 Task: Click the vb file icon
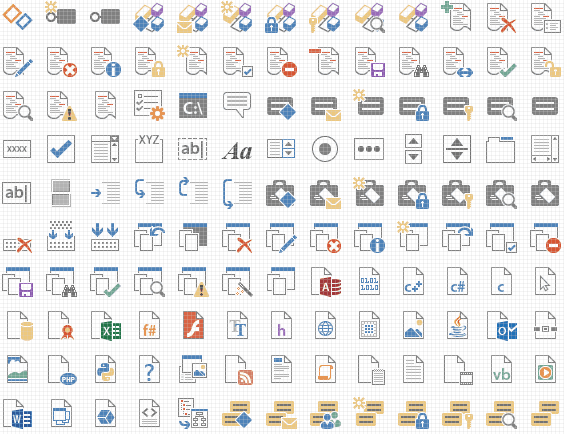coord(501,369)
